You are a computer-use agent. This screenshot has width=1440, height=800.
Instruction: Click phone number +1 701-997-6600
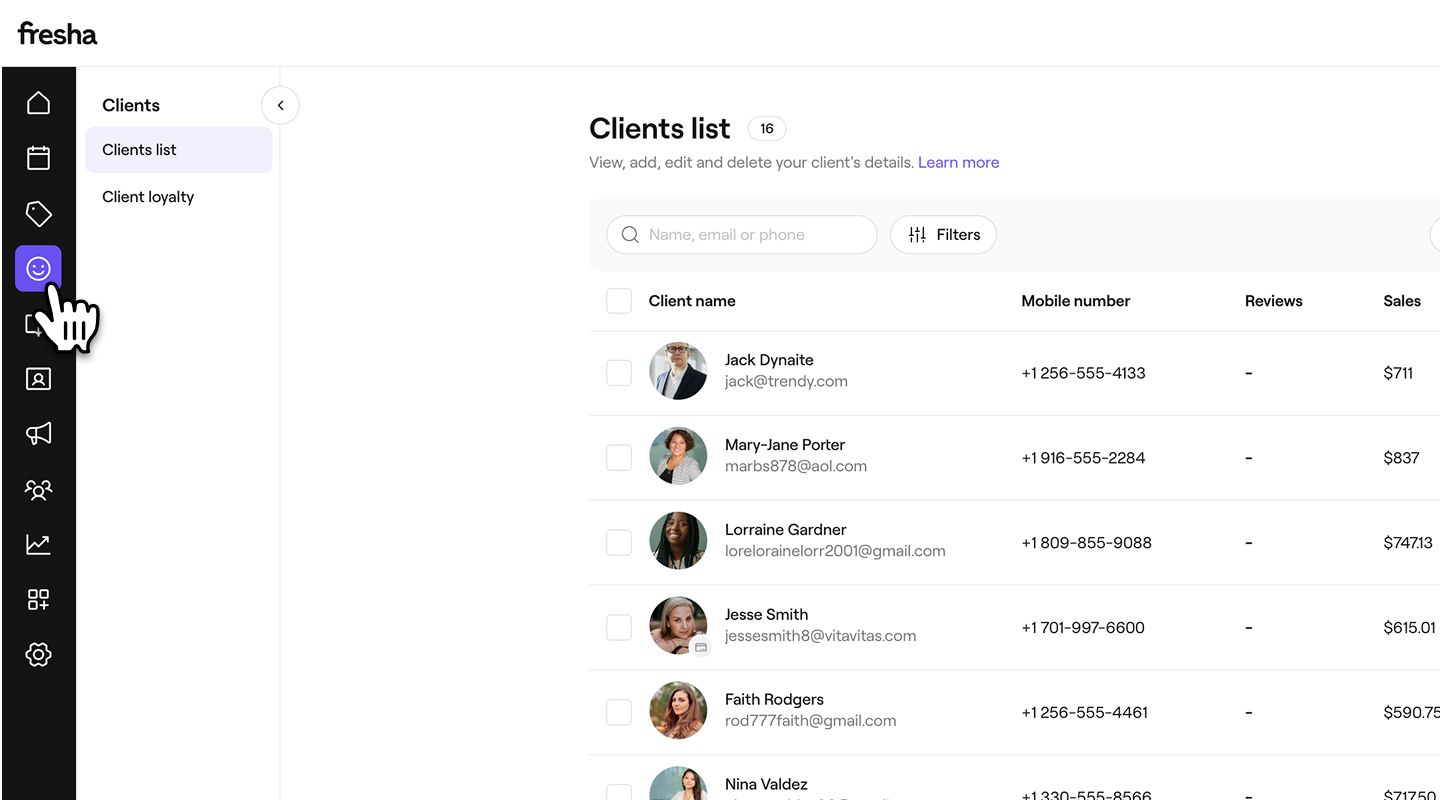[1083, 628]
